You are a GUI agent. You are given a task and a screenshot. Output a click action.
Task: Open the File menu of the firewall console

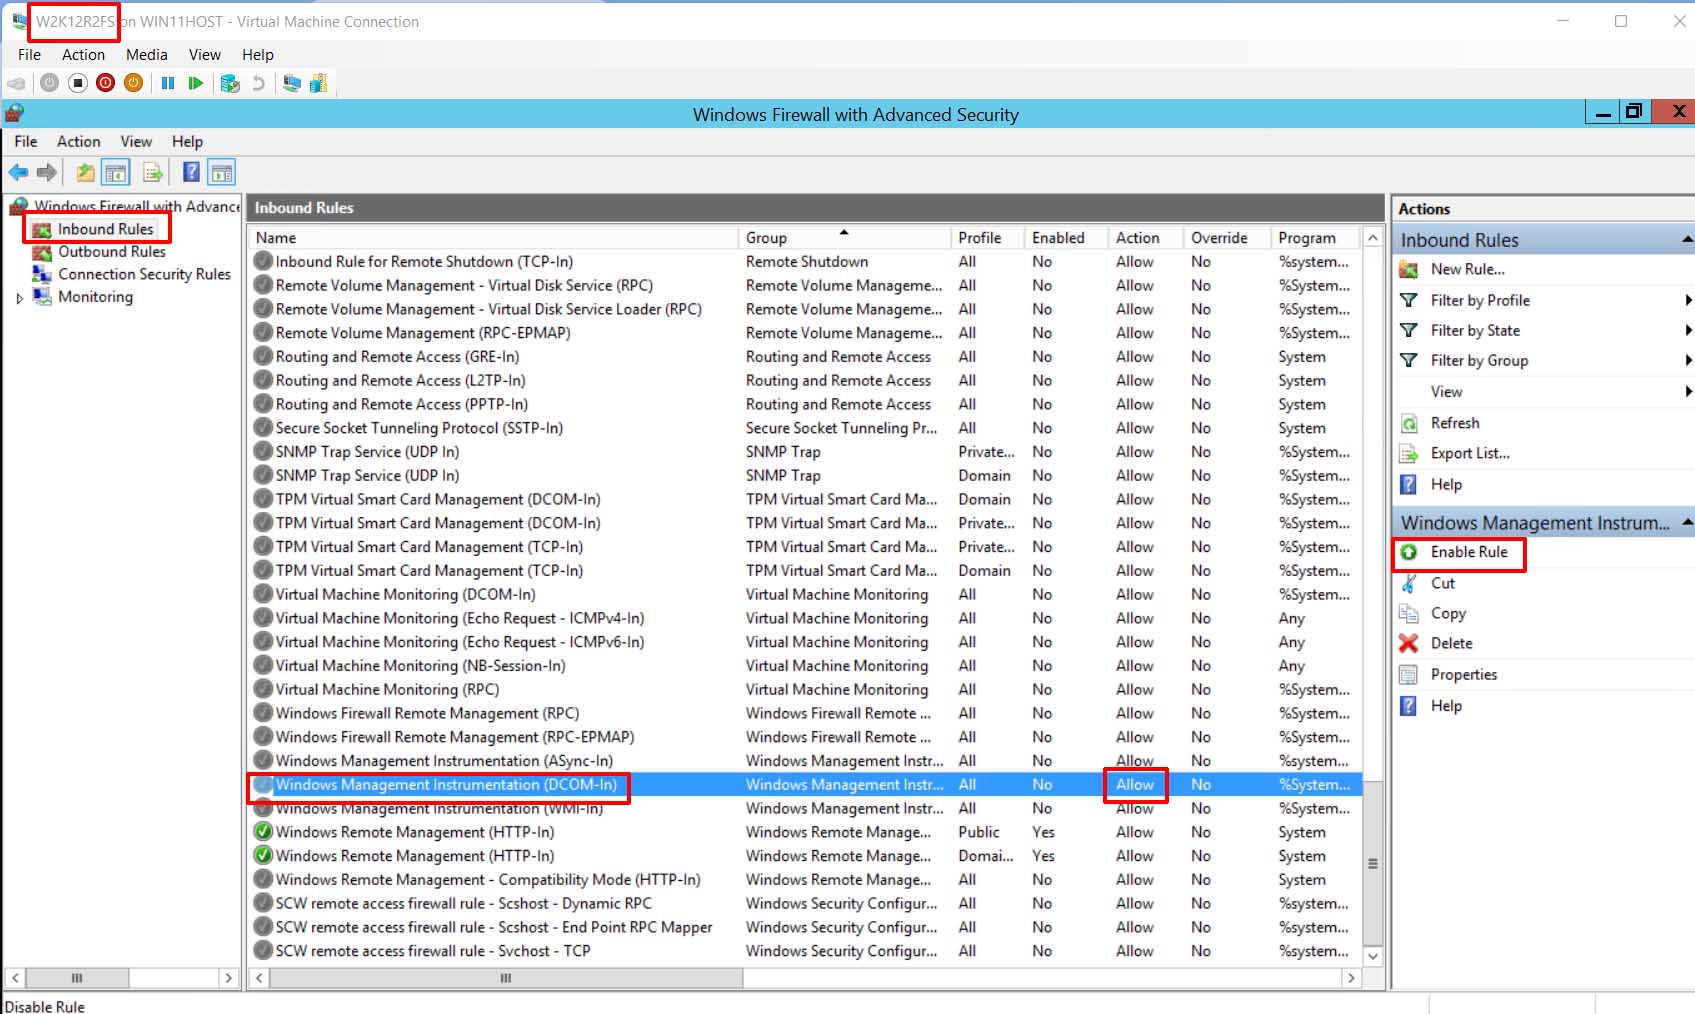coord(26,142)
